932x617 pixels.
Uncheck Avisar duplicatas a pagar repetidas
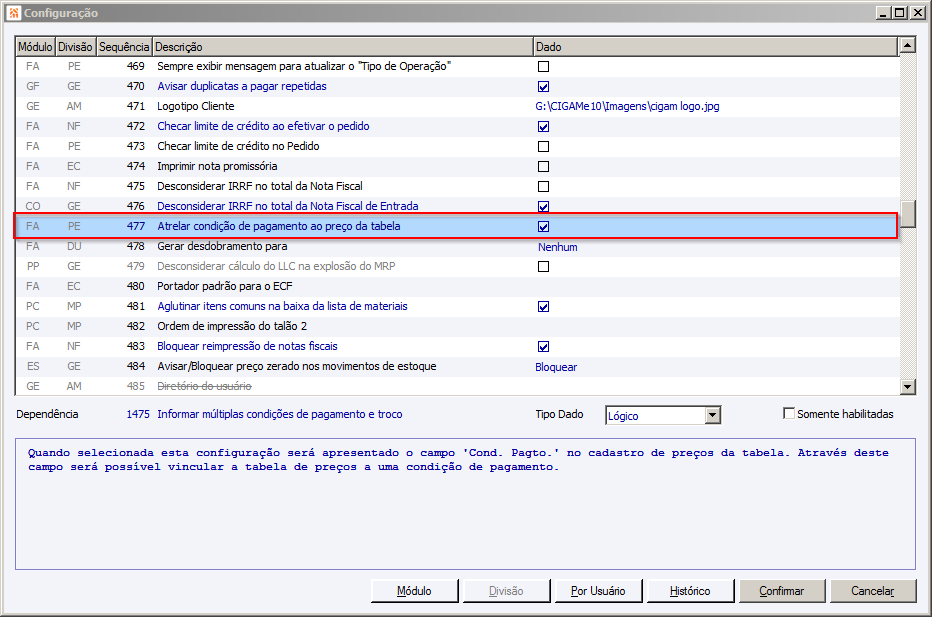[543, 87]
